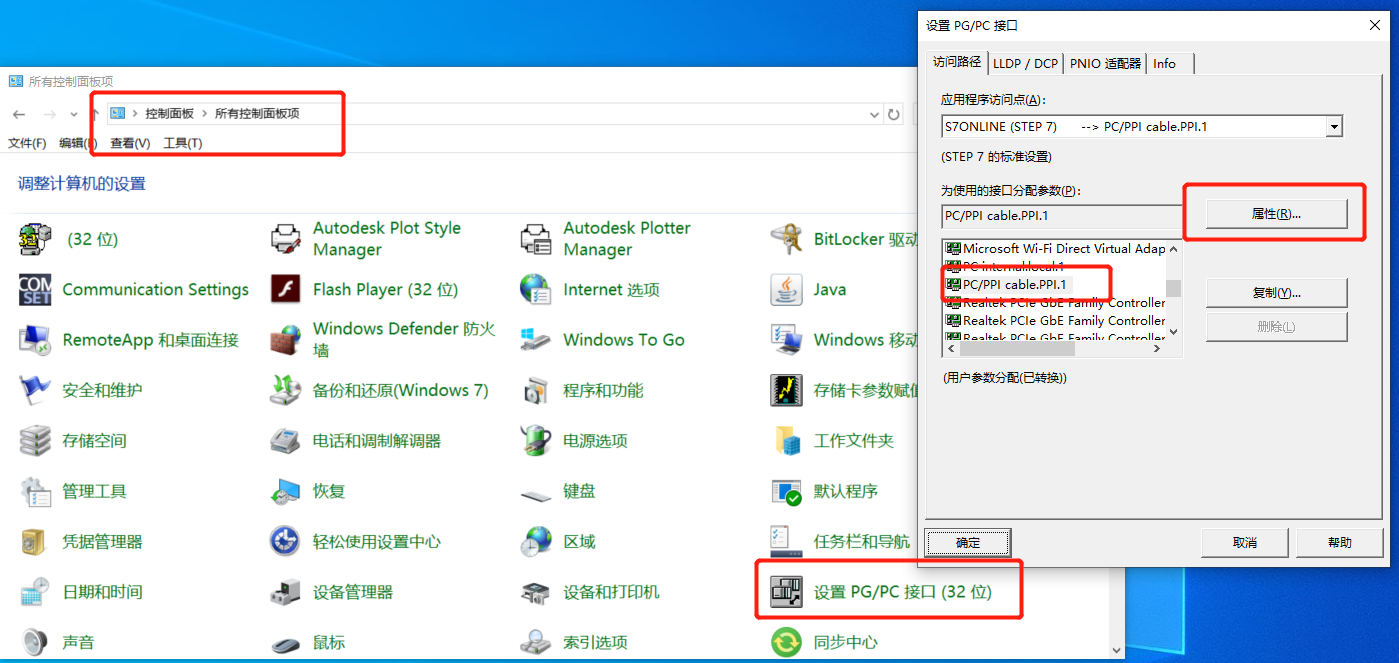Click the interface list scroll-right arrow

pos(1158,349)
